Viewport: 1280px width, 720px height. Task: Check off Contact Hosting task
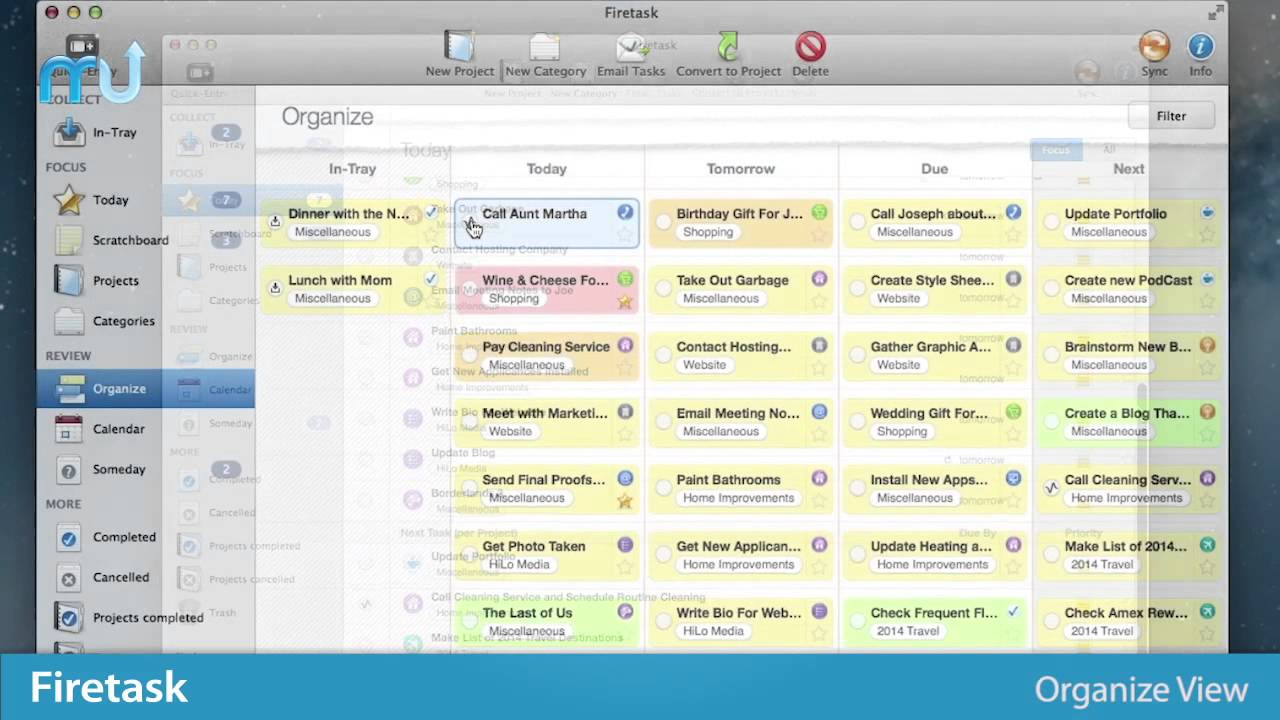663,355
